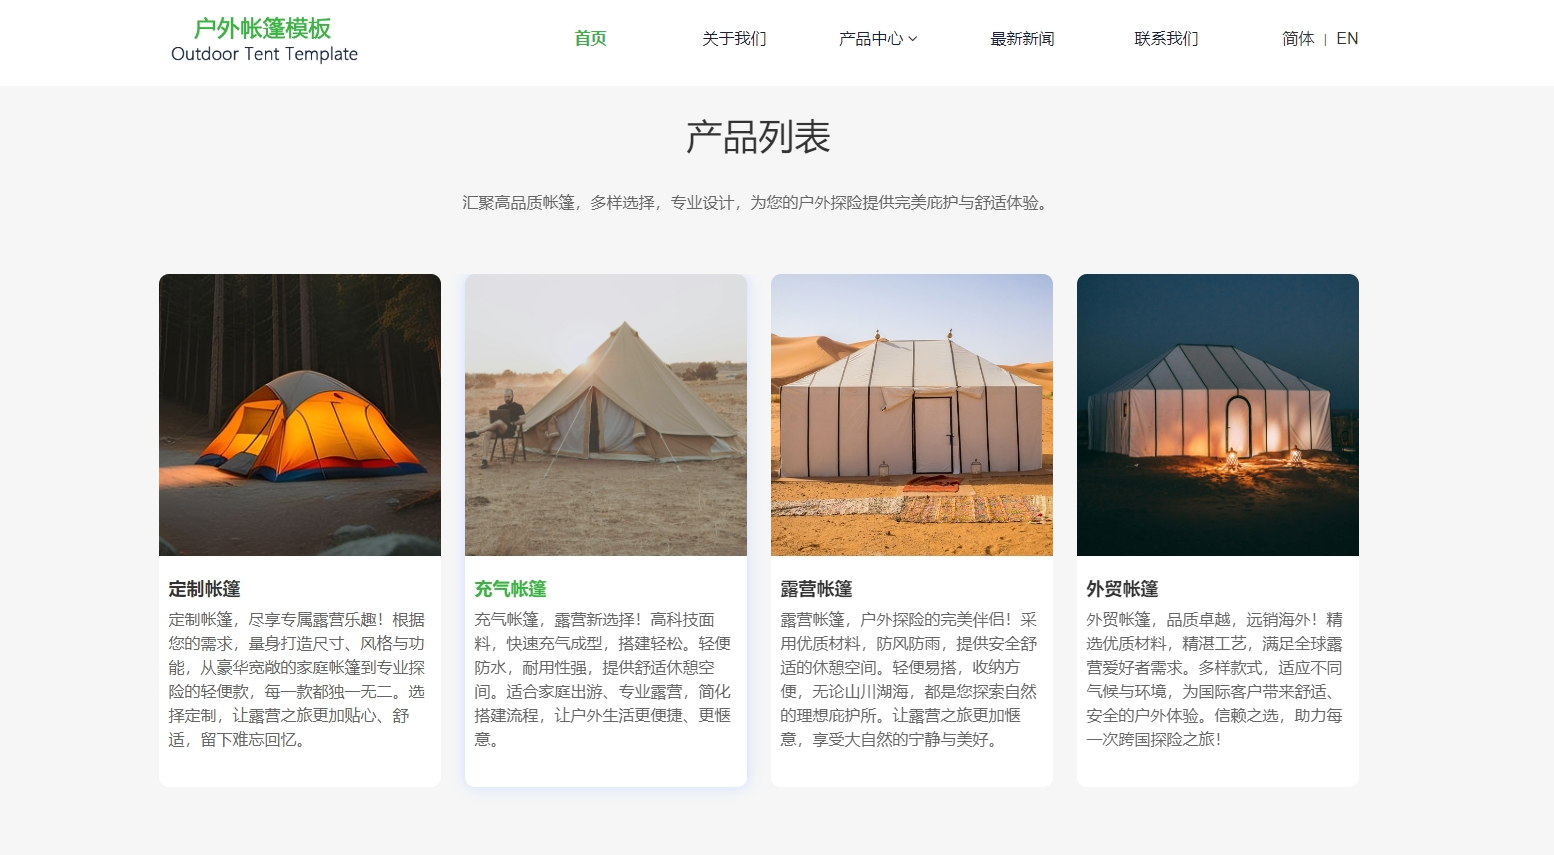Open the 首页 navigation item
Screen dimensions: 1554x855
point(590,39)
